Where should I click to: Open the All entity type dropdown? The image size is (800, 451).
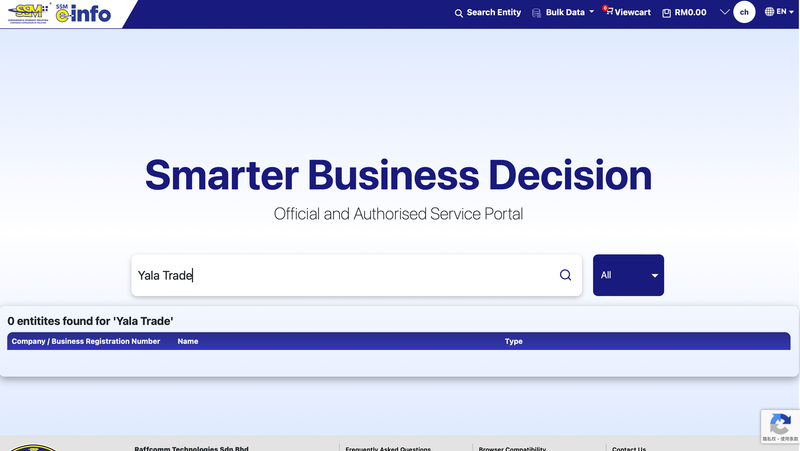(x=628, y=275)
